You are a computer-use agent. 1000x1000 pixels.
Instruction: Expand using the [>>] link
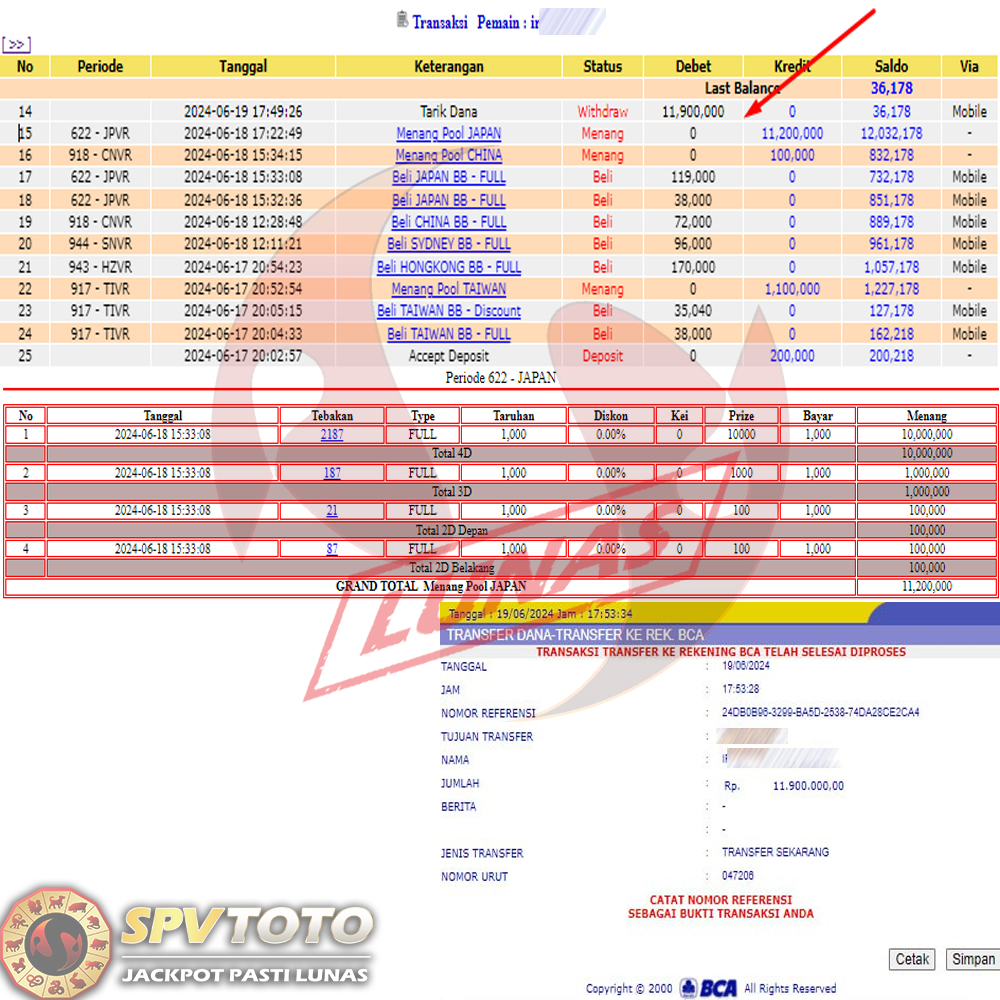pyautogui.click(x=17, y=45)
